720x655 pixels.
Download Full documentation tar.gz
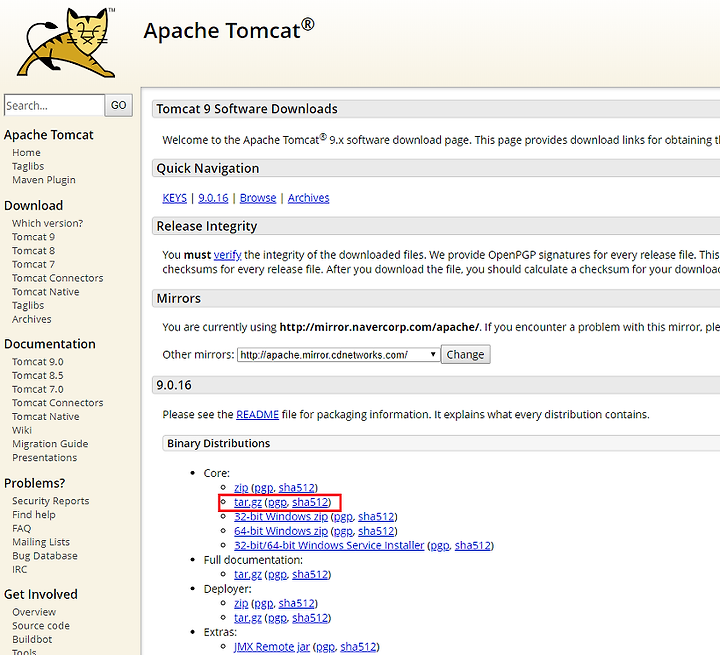pos(248,575)
